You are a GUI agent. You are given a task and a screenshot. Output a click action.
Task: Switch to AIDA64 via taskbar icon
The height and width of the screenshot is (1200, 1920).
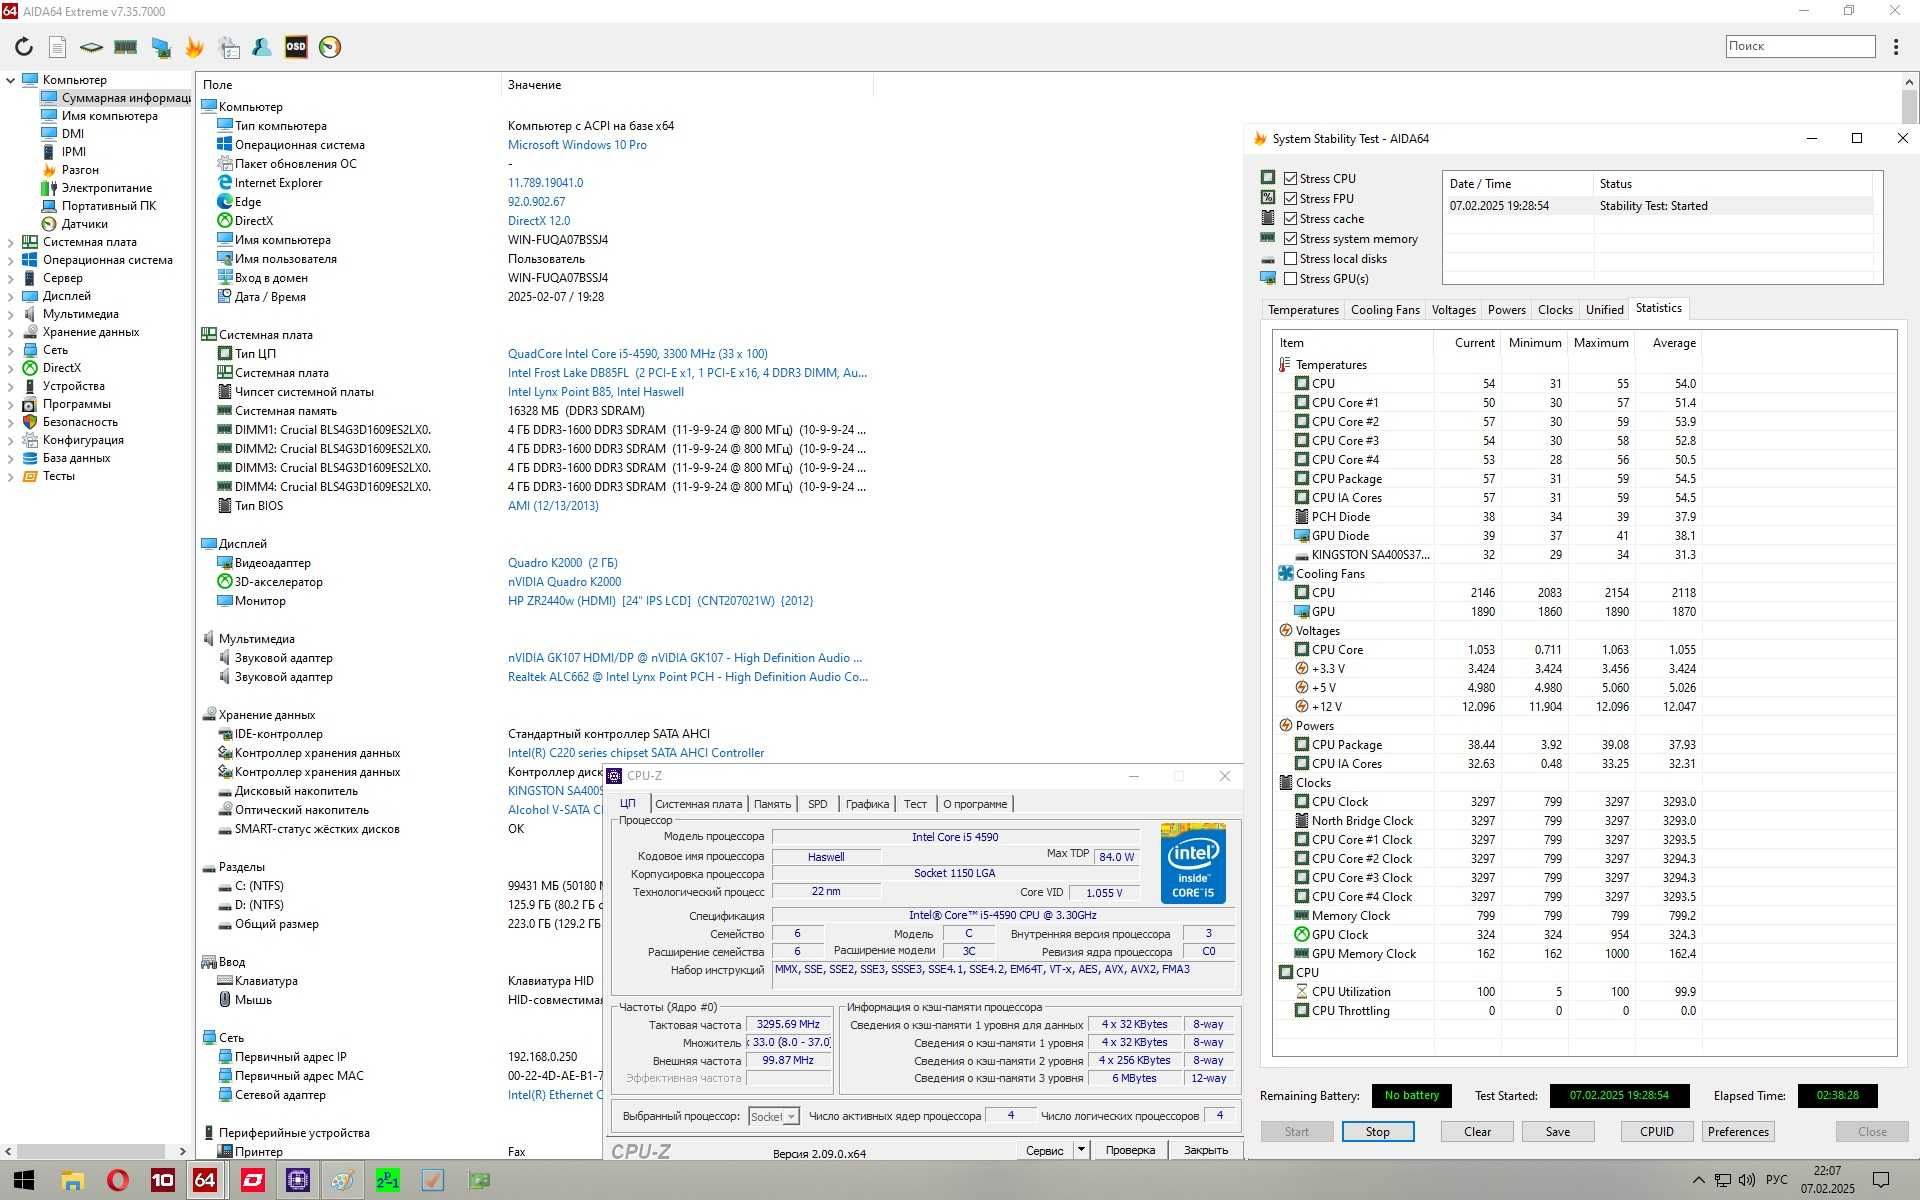click(x=205, y=1180)
